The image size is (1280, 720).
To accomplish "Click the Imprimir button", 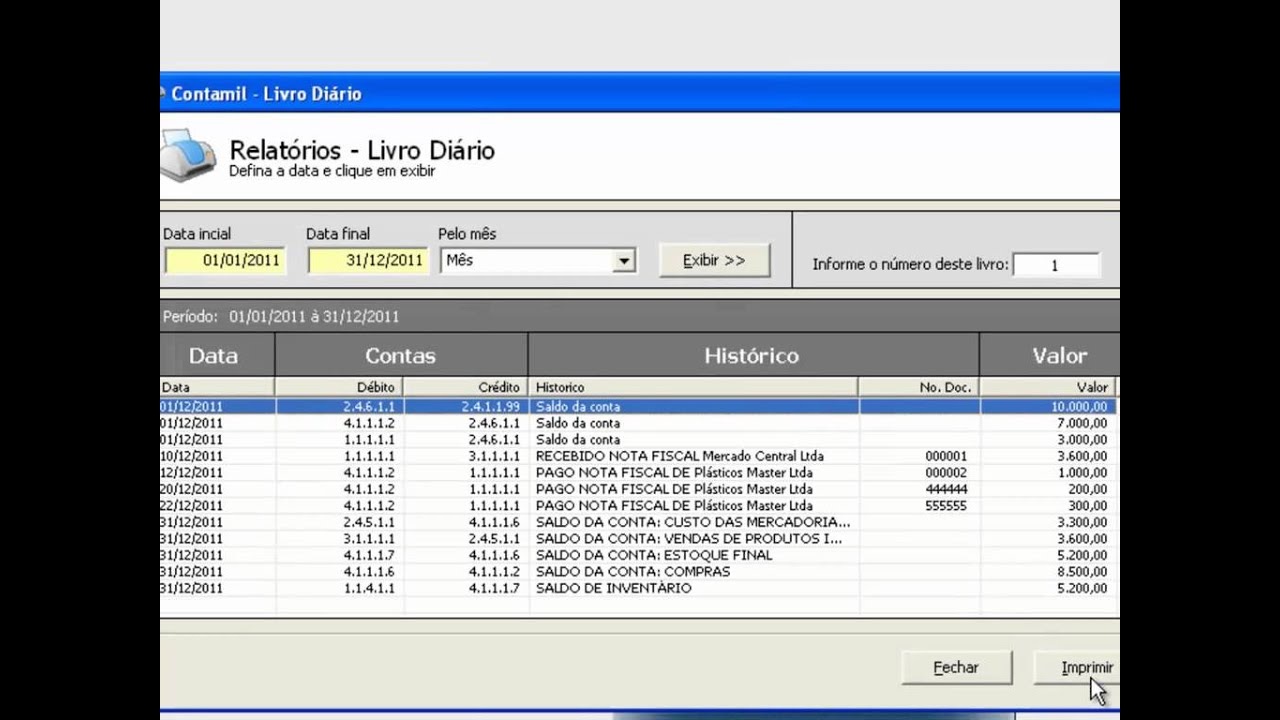I will click(1077, 667).
